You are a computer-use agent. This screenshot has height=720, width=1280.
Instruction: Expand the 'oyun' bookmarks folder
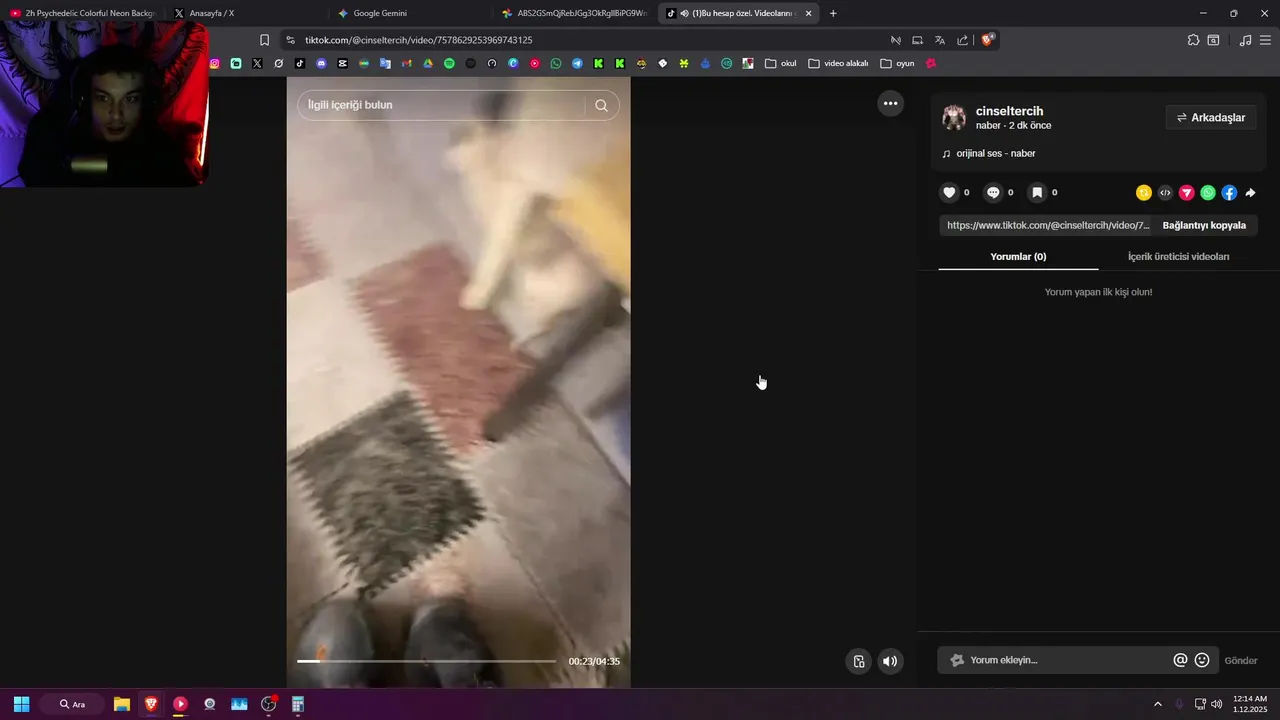point(897,63)
